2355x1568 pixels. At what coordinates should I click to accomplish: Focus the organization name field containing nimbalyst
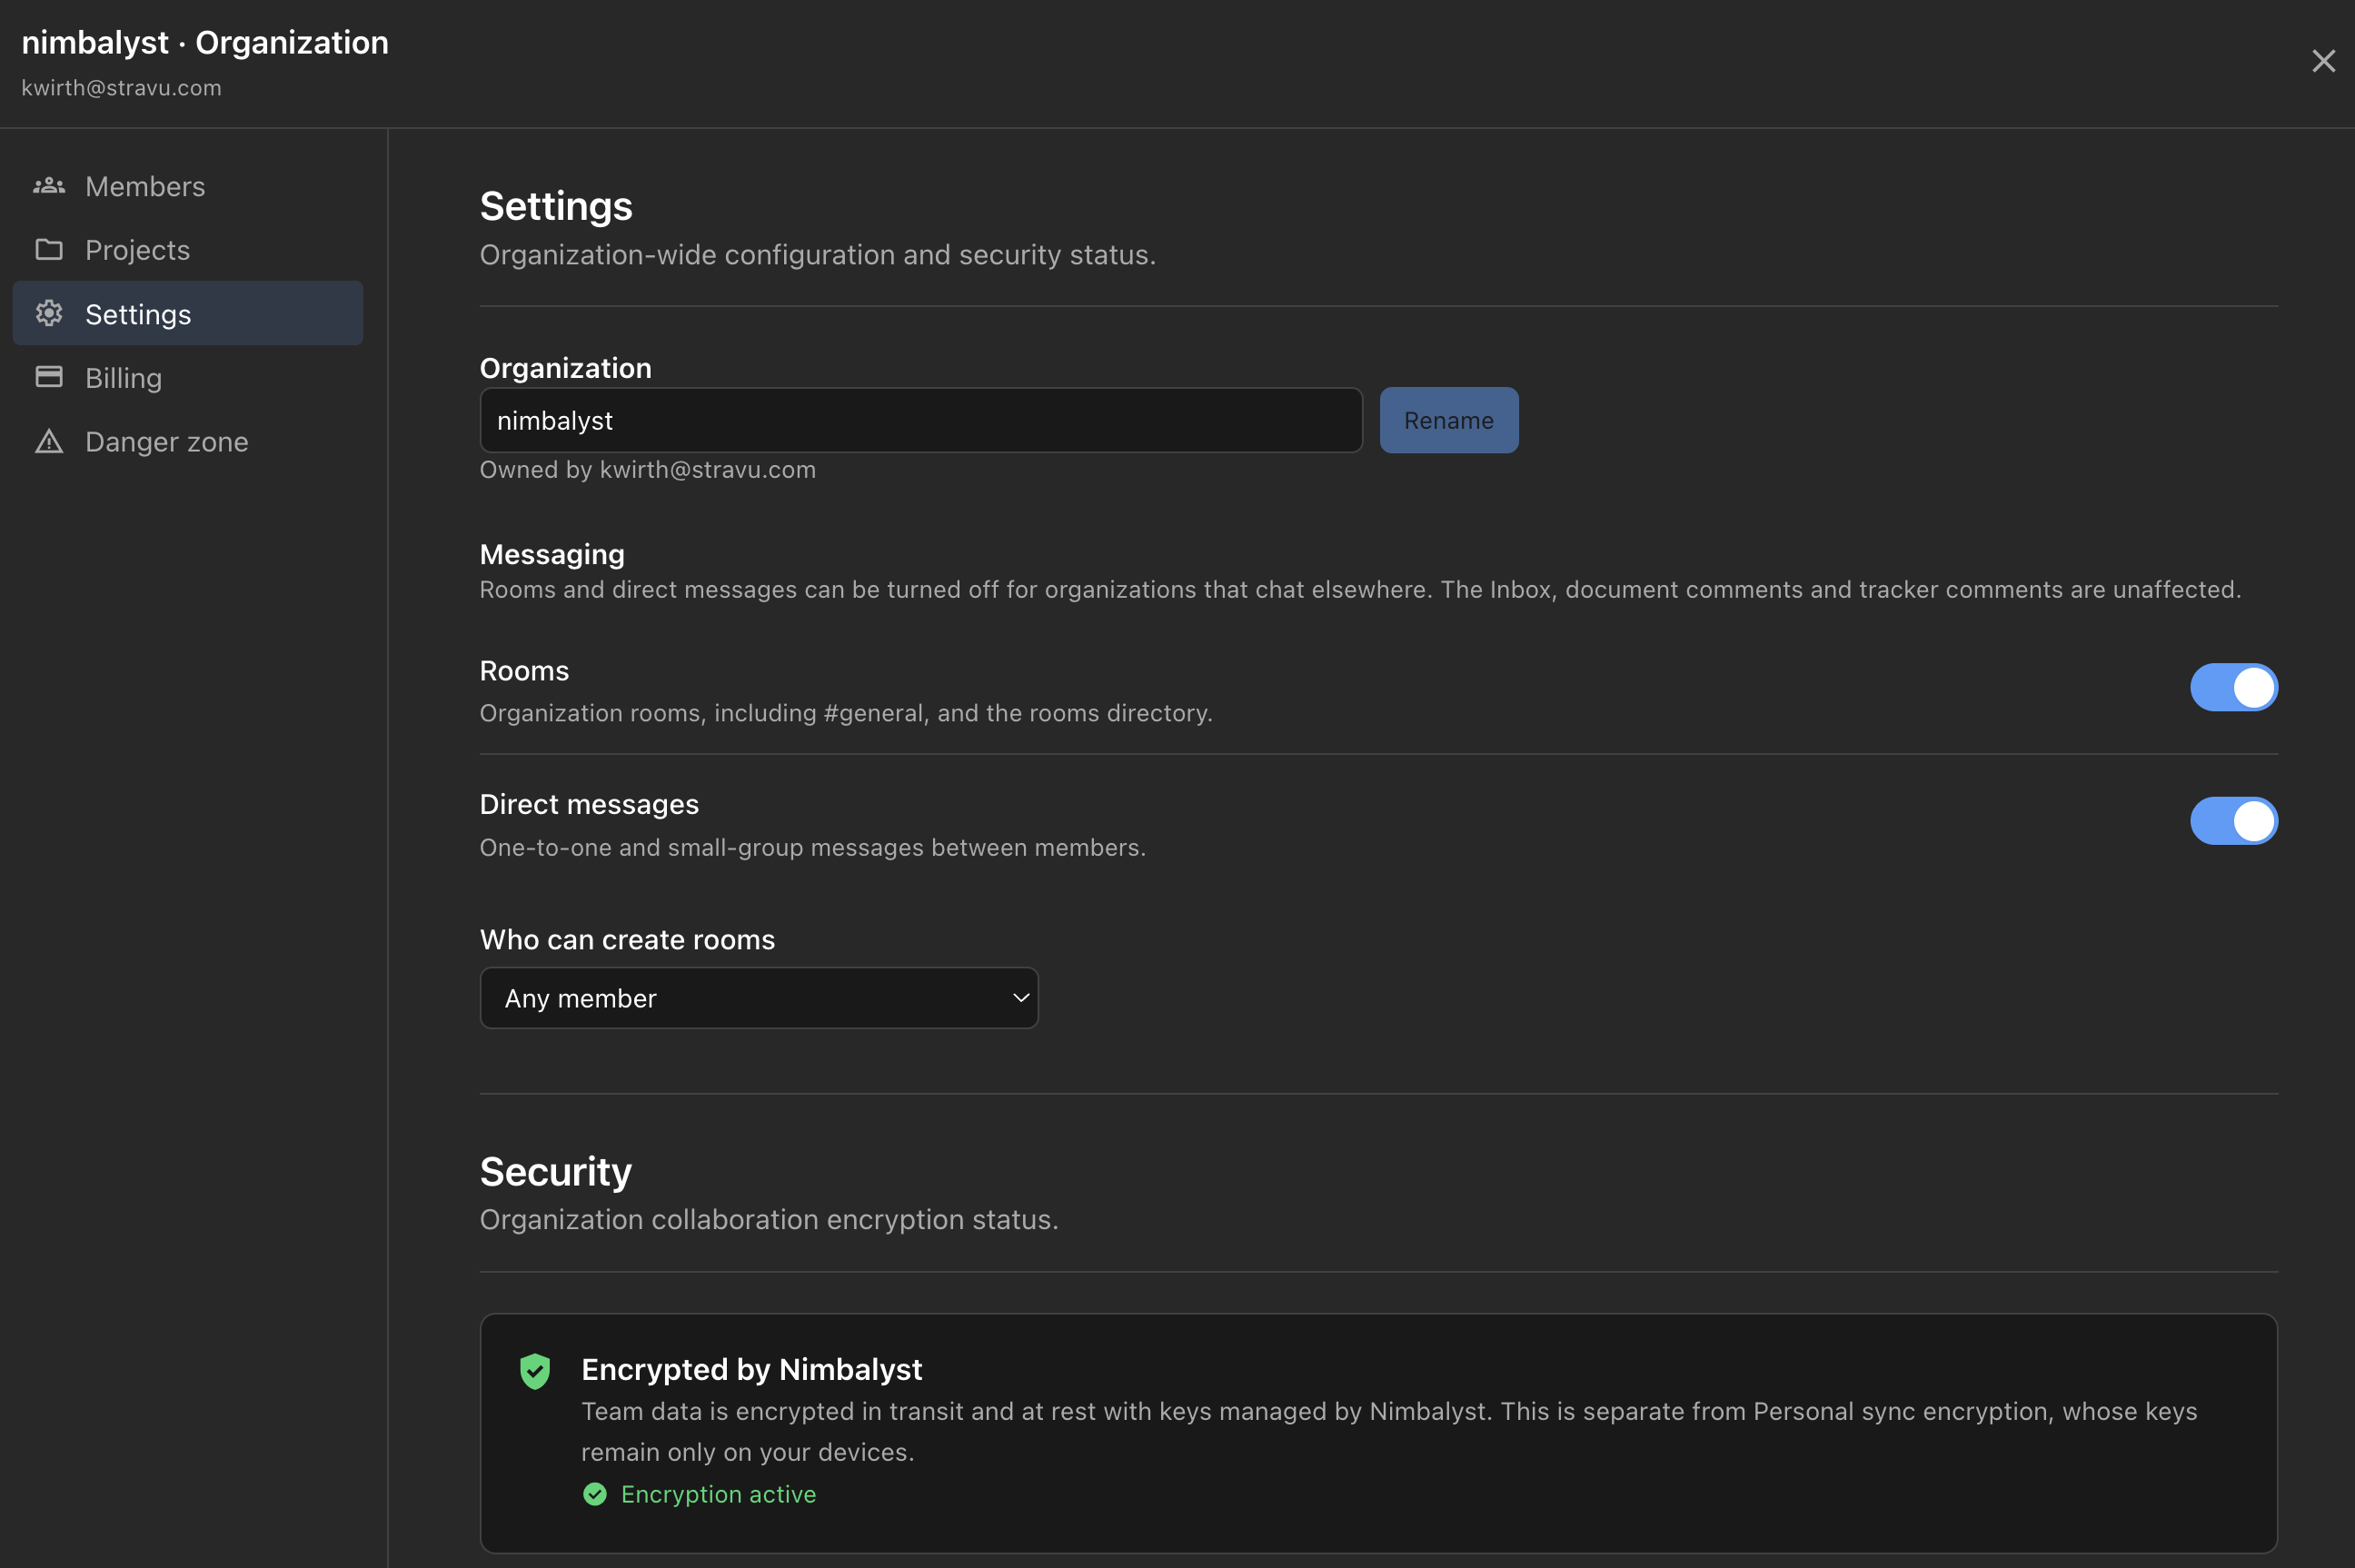pyautogui.click(x=921, y=420)
